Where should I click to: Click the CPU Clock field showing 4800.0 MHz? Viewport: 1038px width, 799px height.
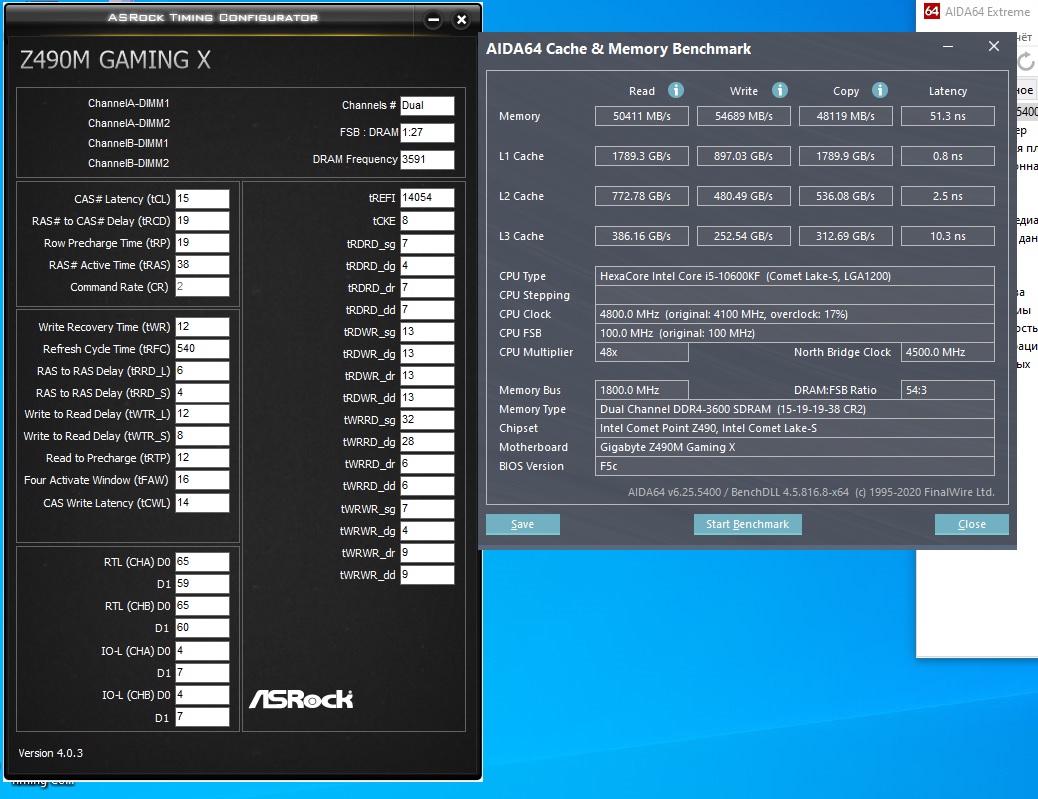795,314
